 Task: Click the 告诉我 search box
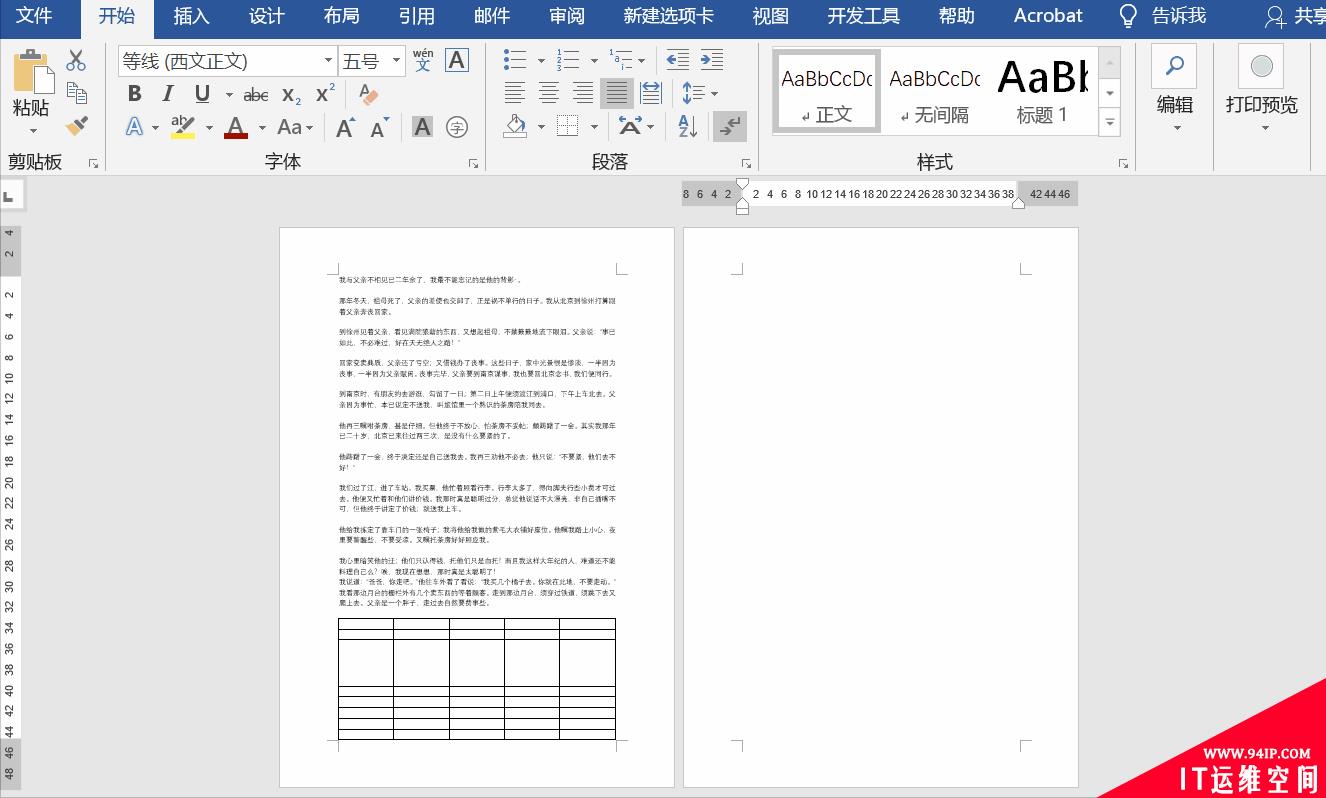tap(1163, 16)
